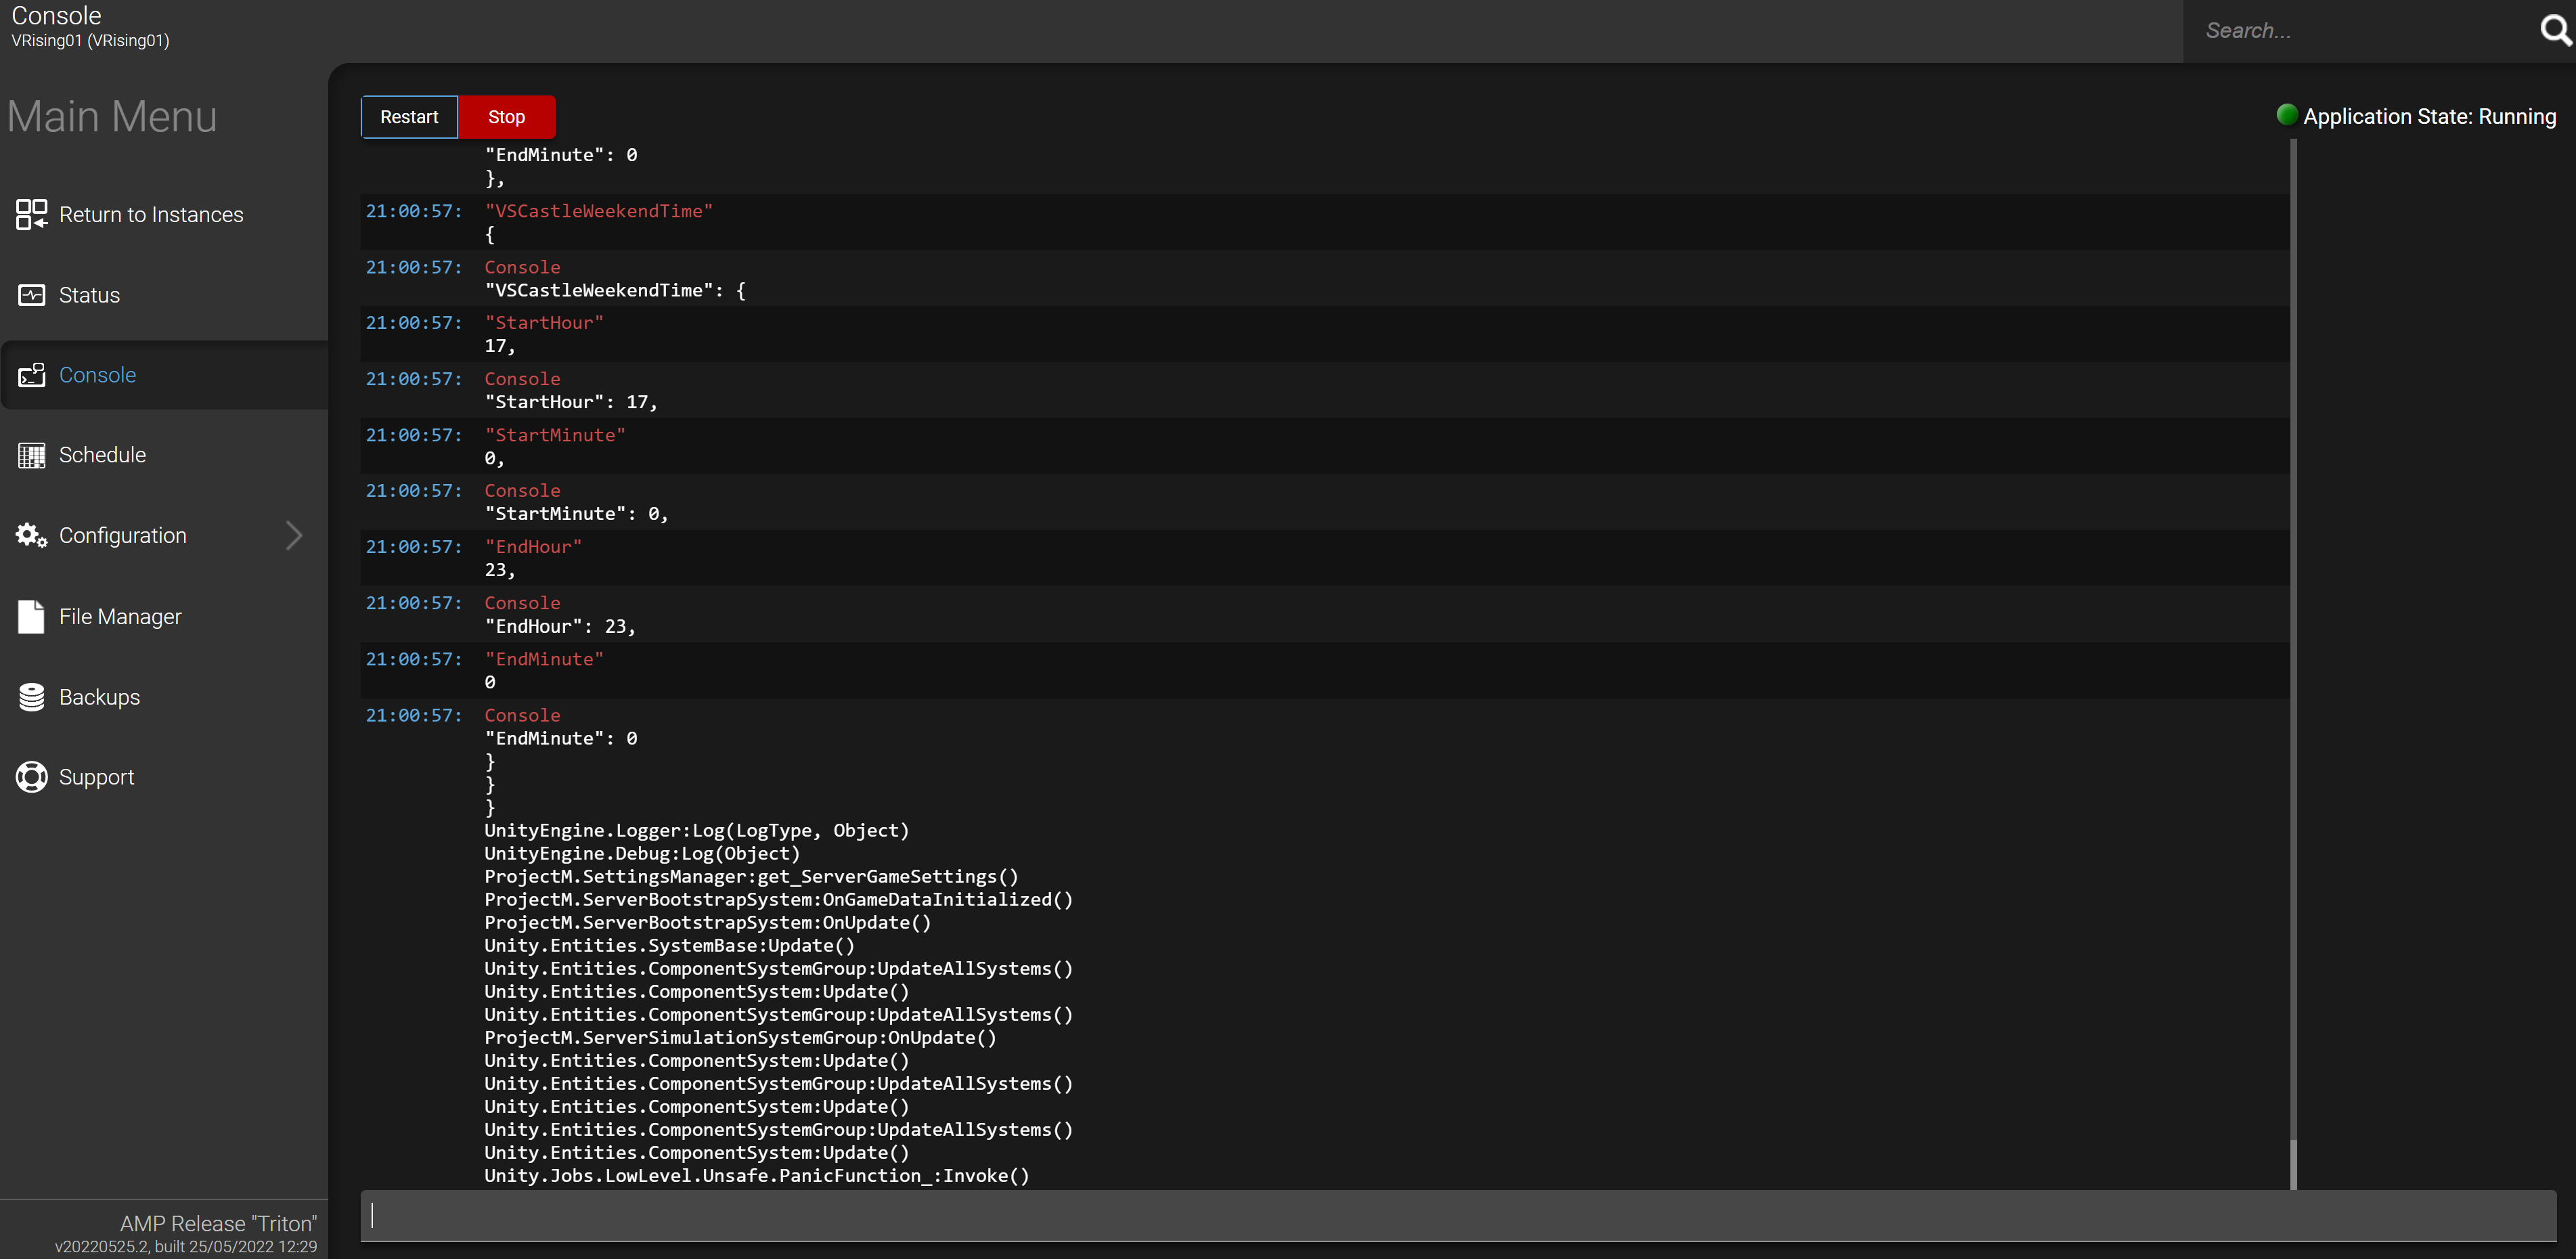
Task: Click the Backups database icon
Action: (x=31, y=697)
